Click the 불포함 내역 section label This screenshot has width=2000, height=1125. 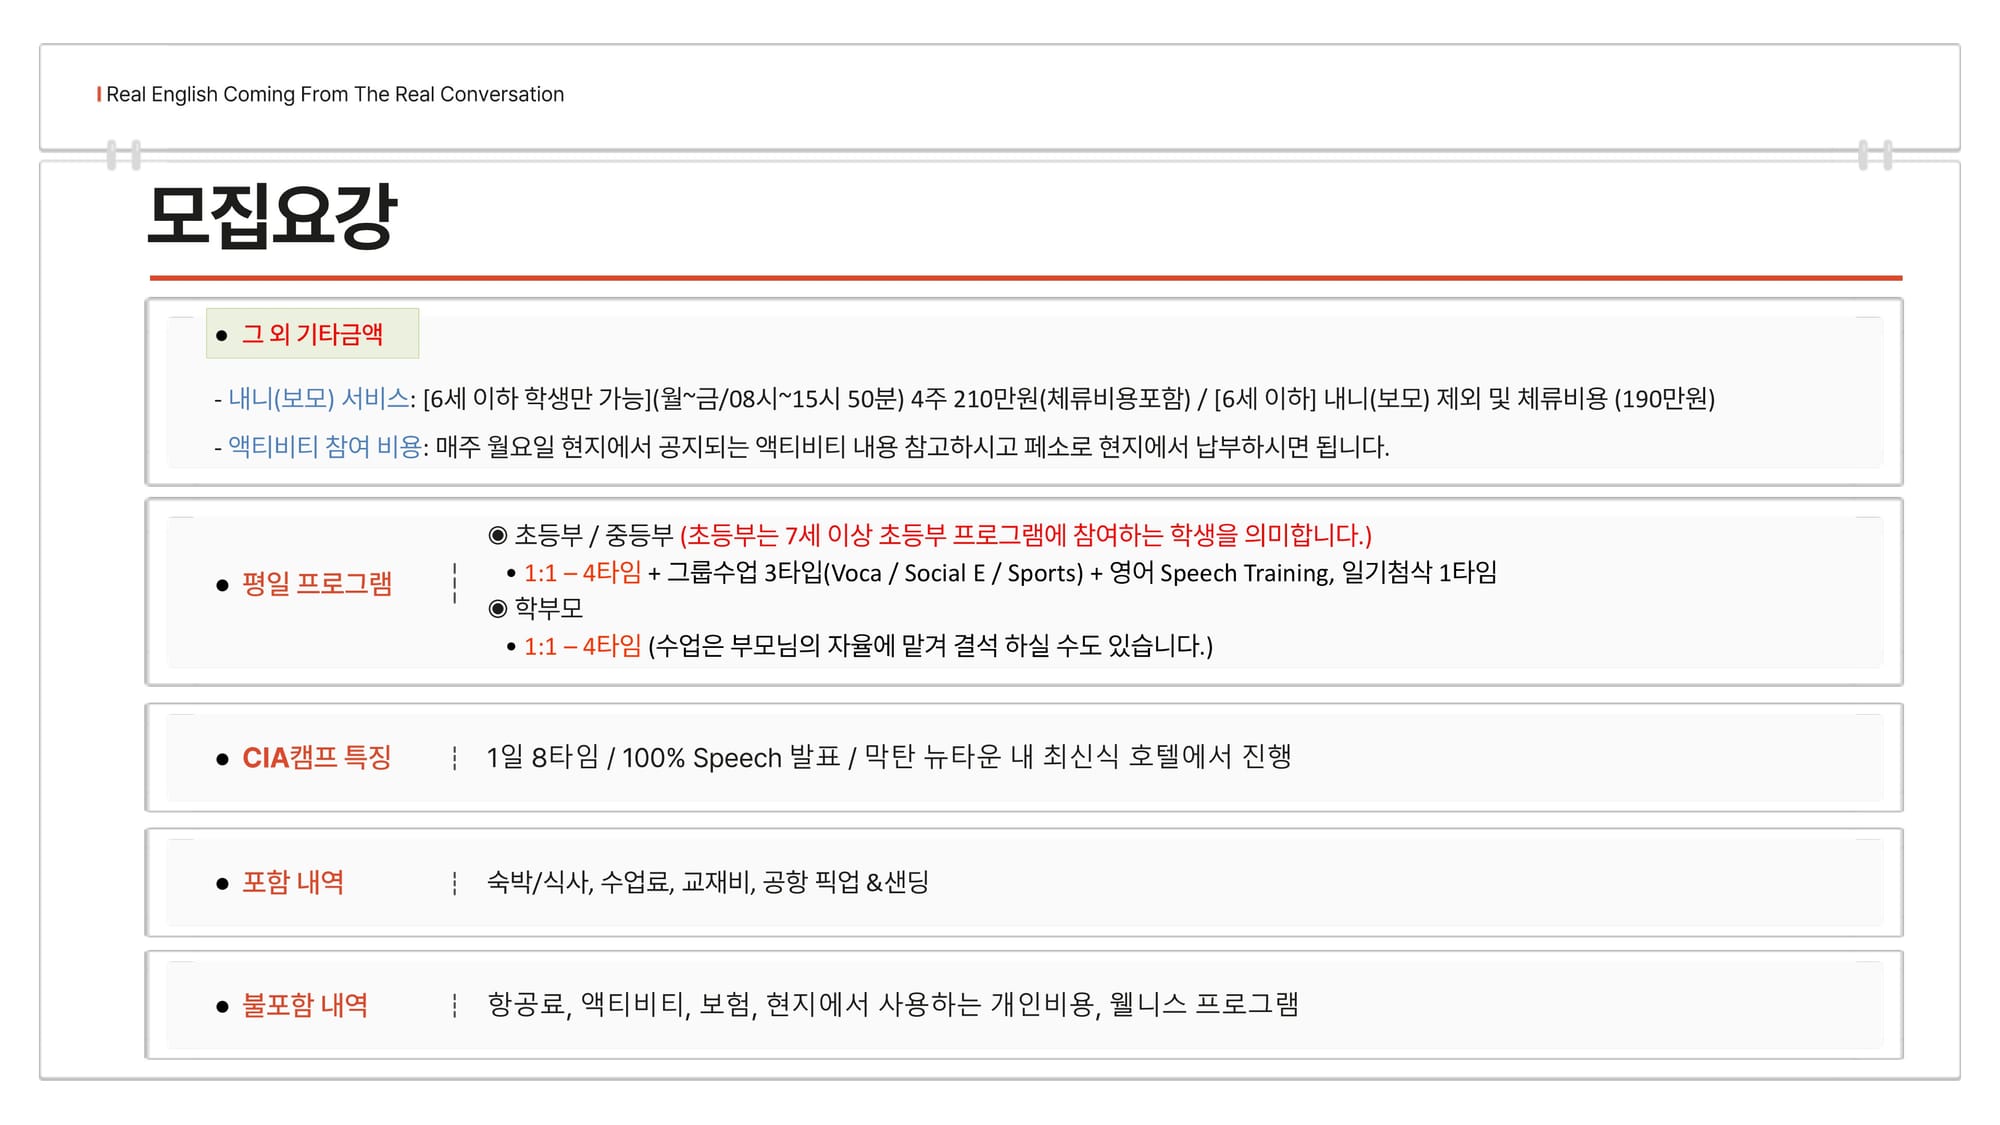[x=305, y=1005]
